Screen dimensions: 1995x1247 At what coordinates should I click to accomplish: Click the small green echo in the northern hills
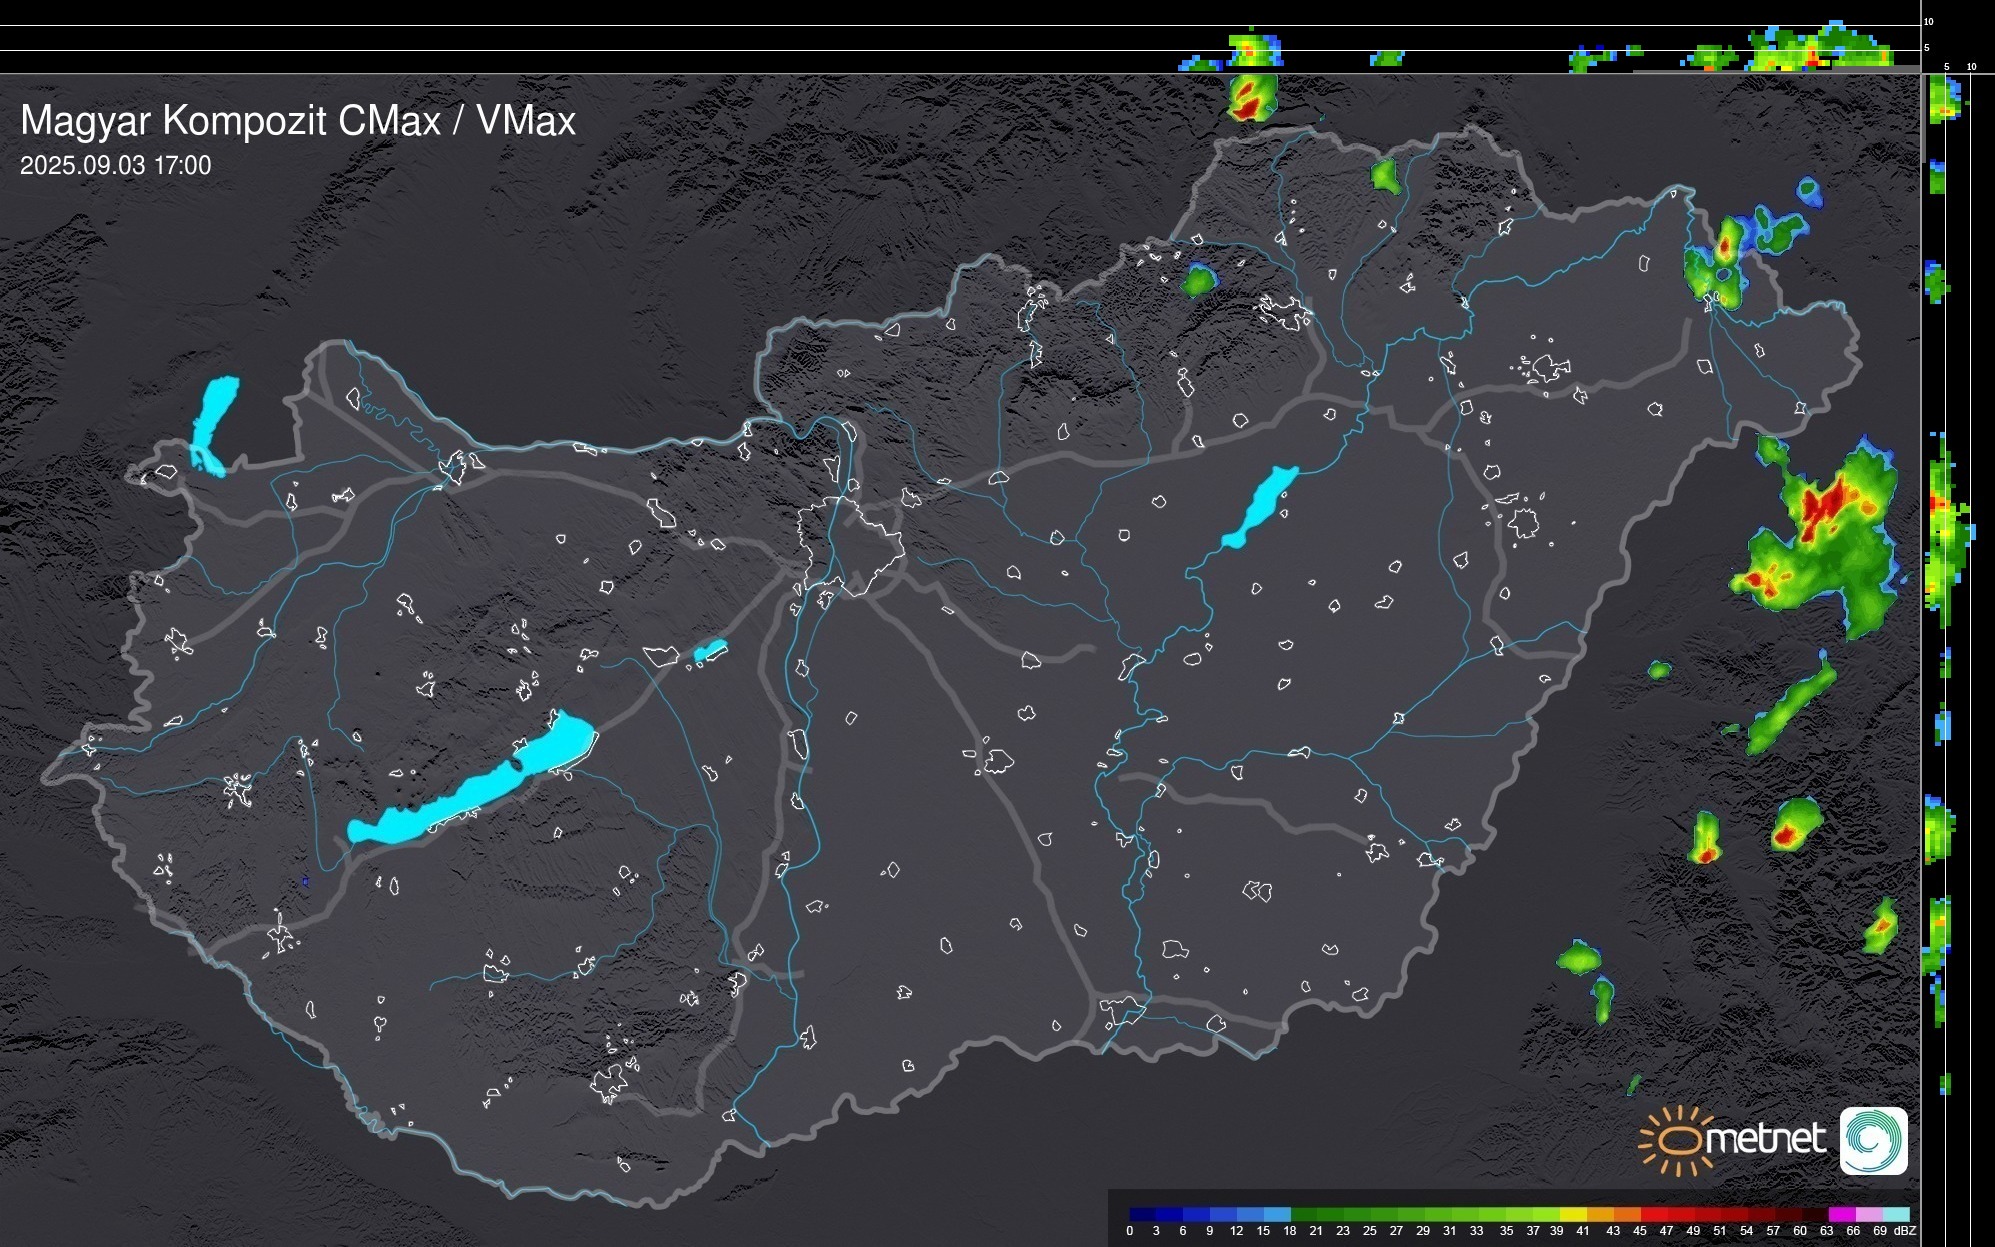click(1198, 280)
